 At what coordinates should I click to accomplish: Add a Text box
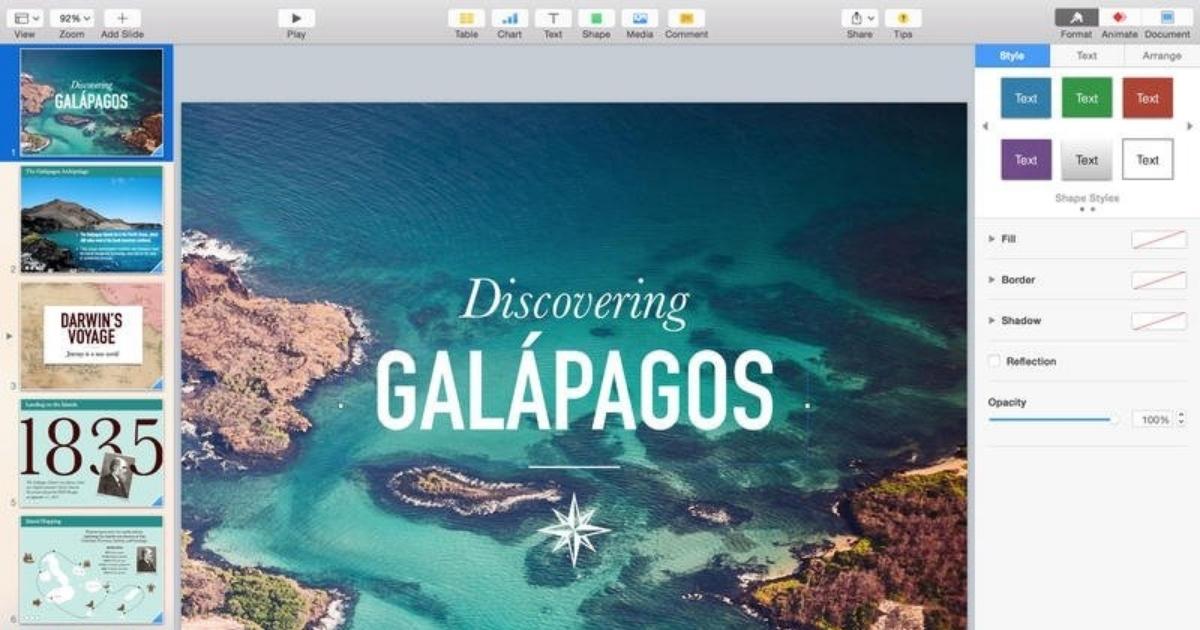coord(553,18)
